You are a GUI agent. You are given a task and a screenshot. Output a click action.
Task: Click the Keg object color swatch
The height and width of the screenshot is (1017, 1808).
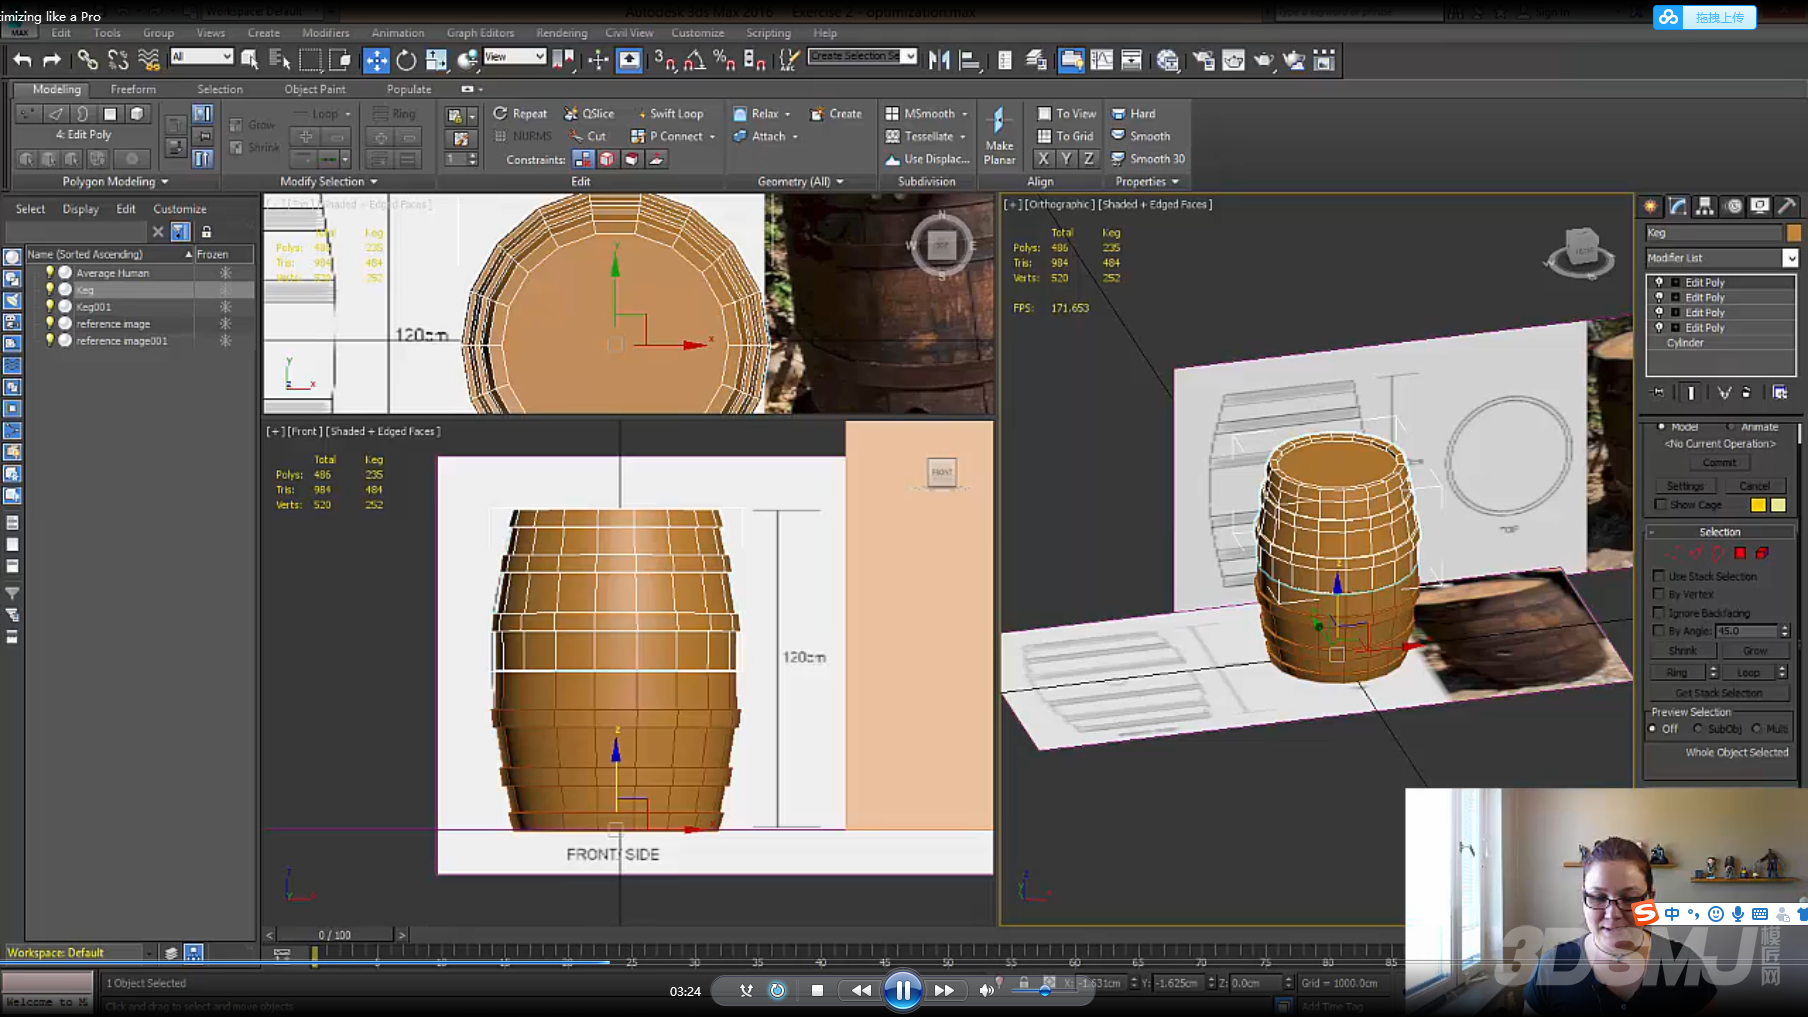[x=1794, y=233]
